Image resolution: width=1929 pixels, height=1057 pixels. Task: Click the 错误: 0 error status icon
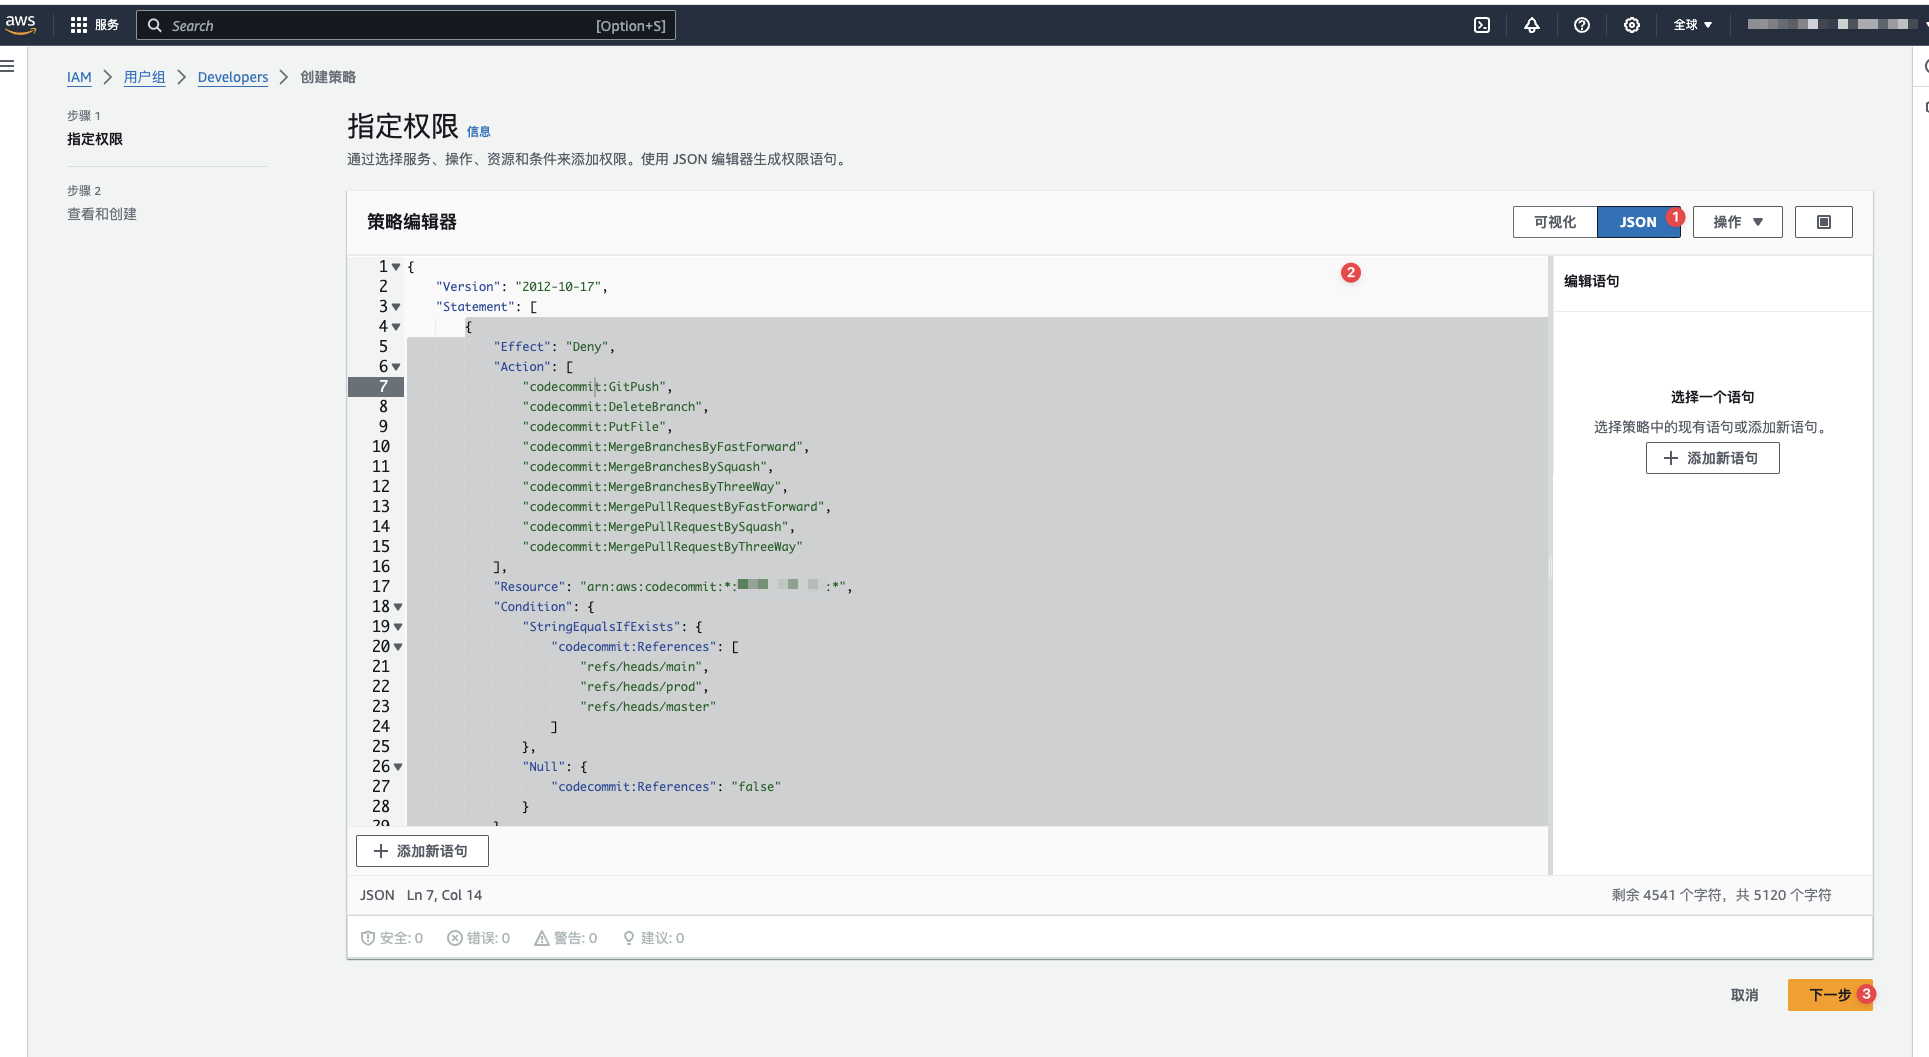click(455, 938)
